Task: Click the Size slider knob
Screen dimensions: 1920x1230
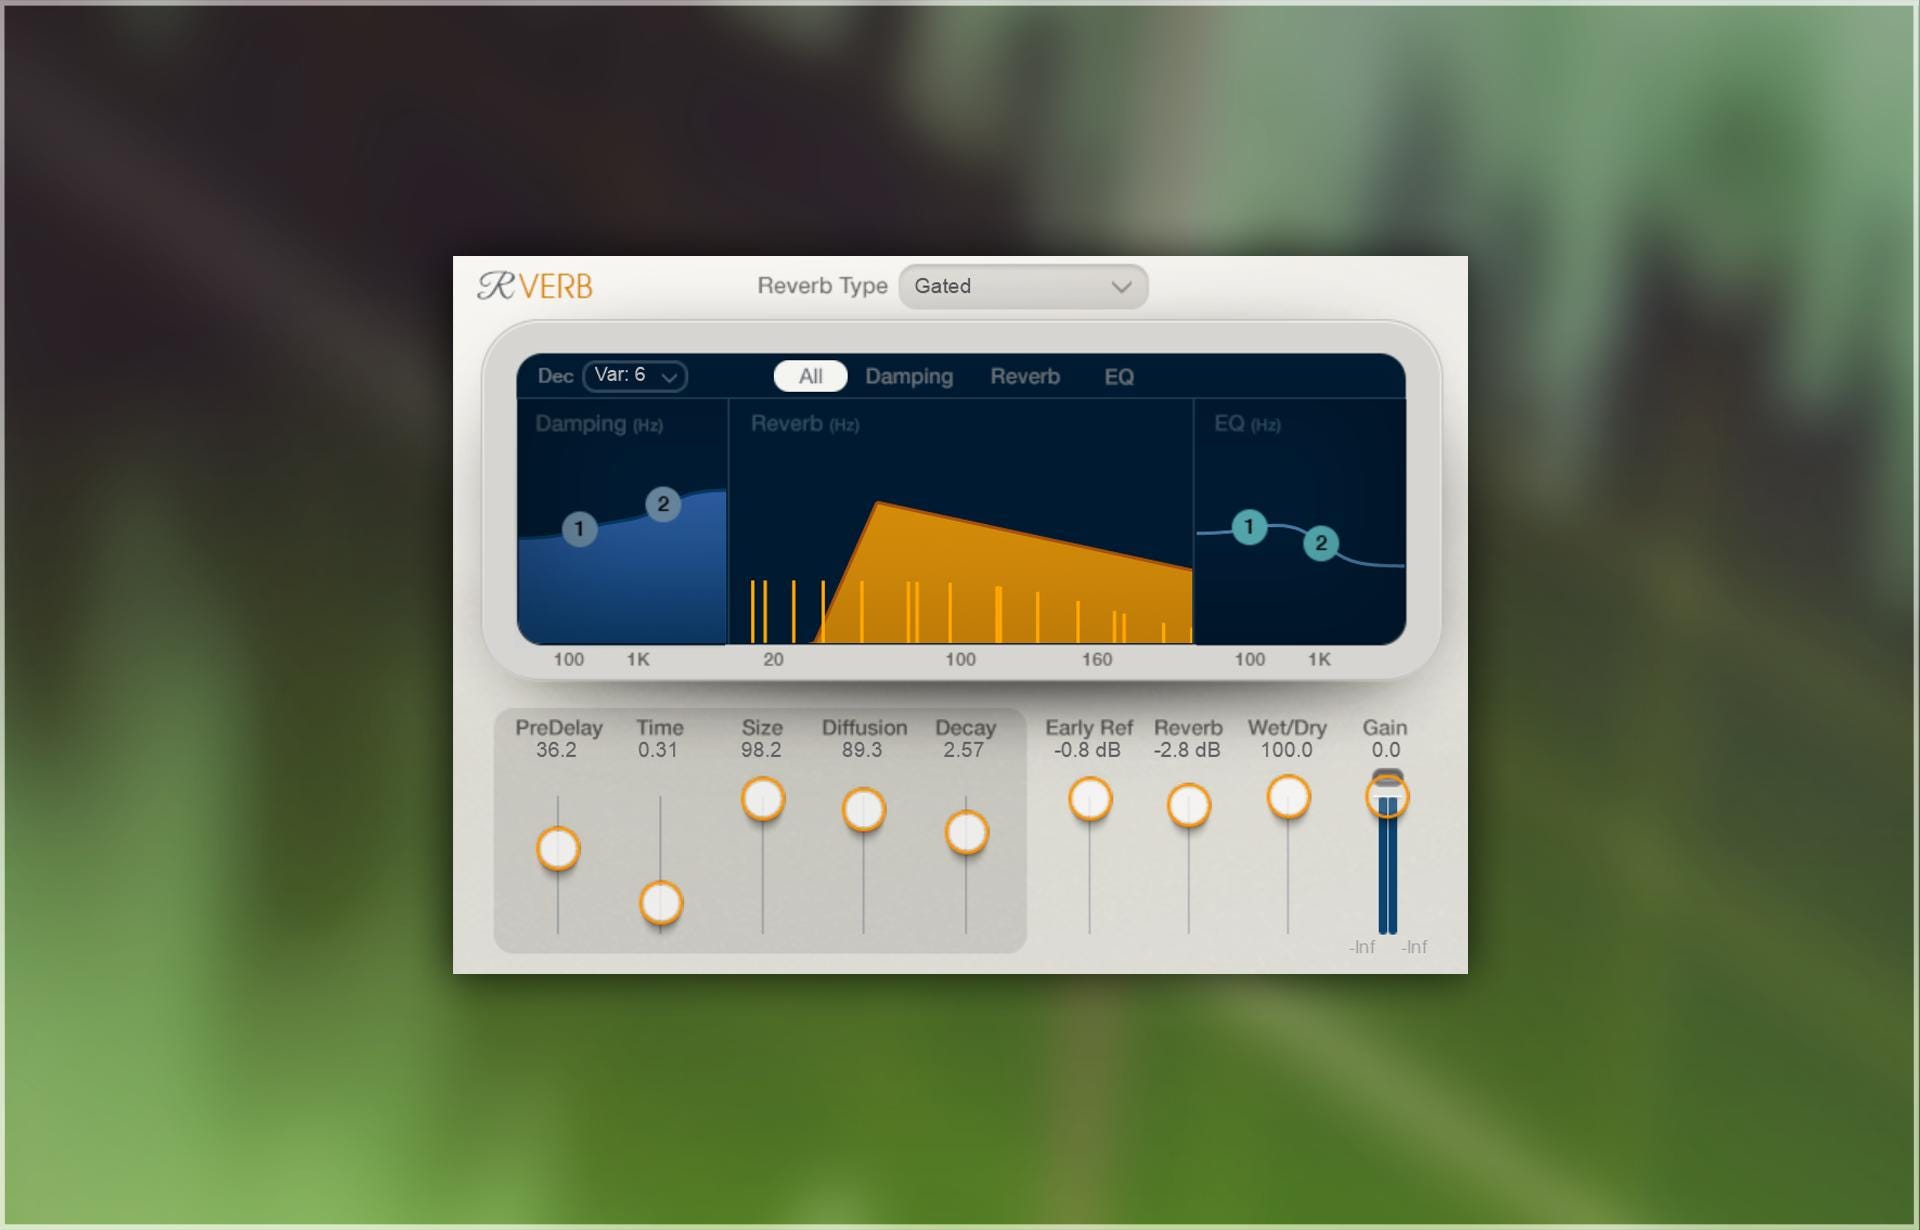Action: coord(763,799)
